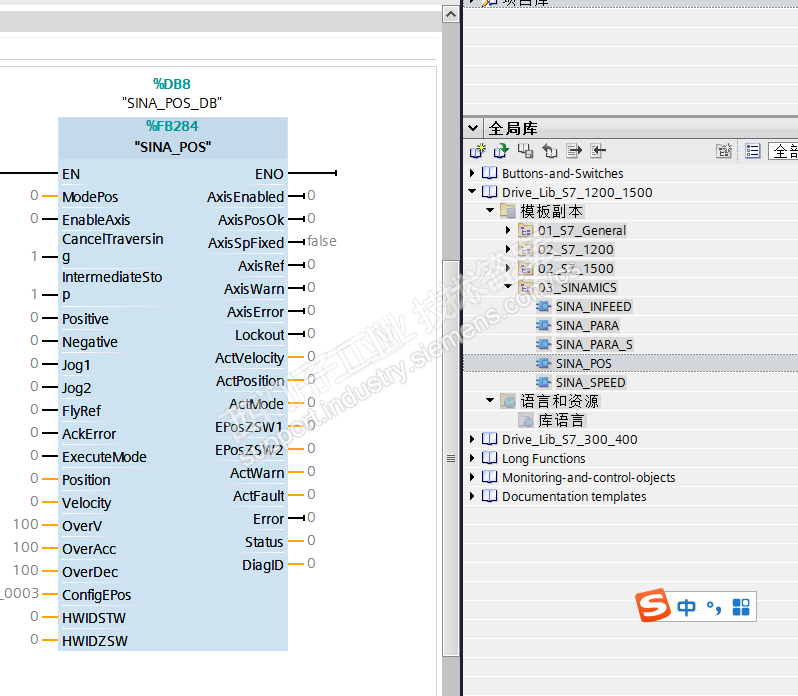This screenshot has height=696, width=798.
Task: Click the %FB284 block number
Action: pyautogui.click(x=172, y=126)
